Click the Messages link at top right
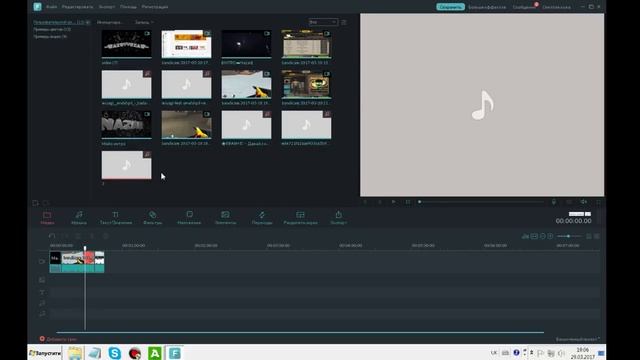This screenshot has height=360, width=640. pos(524,7)
